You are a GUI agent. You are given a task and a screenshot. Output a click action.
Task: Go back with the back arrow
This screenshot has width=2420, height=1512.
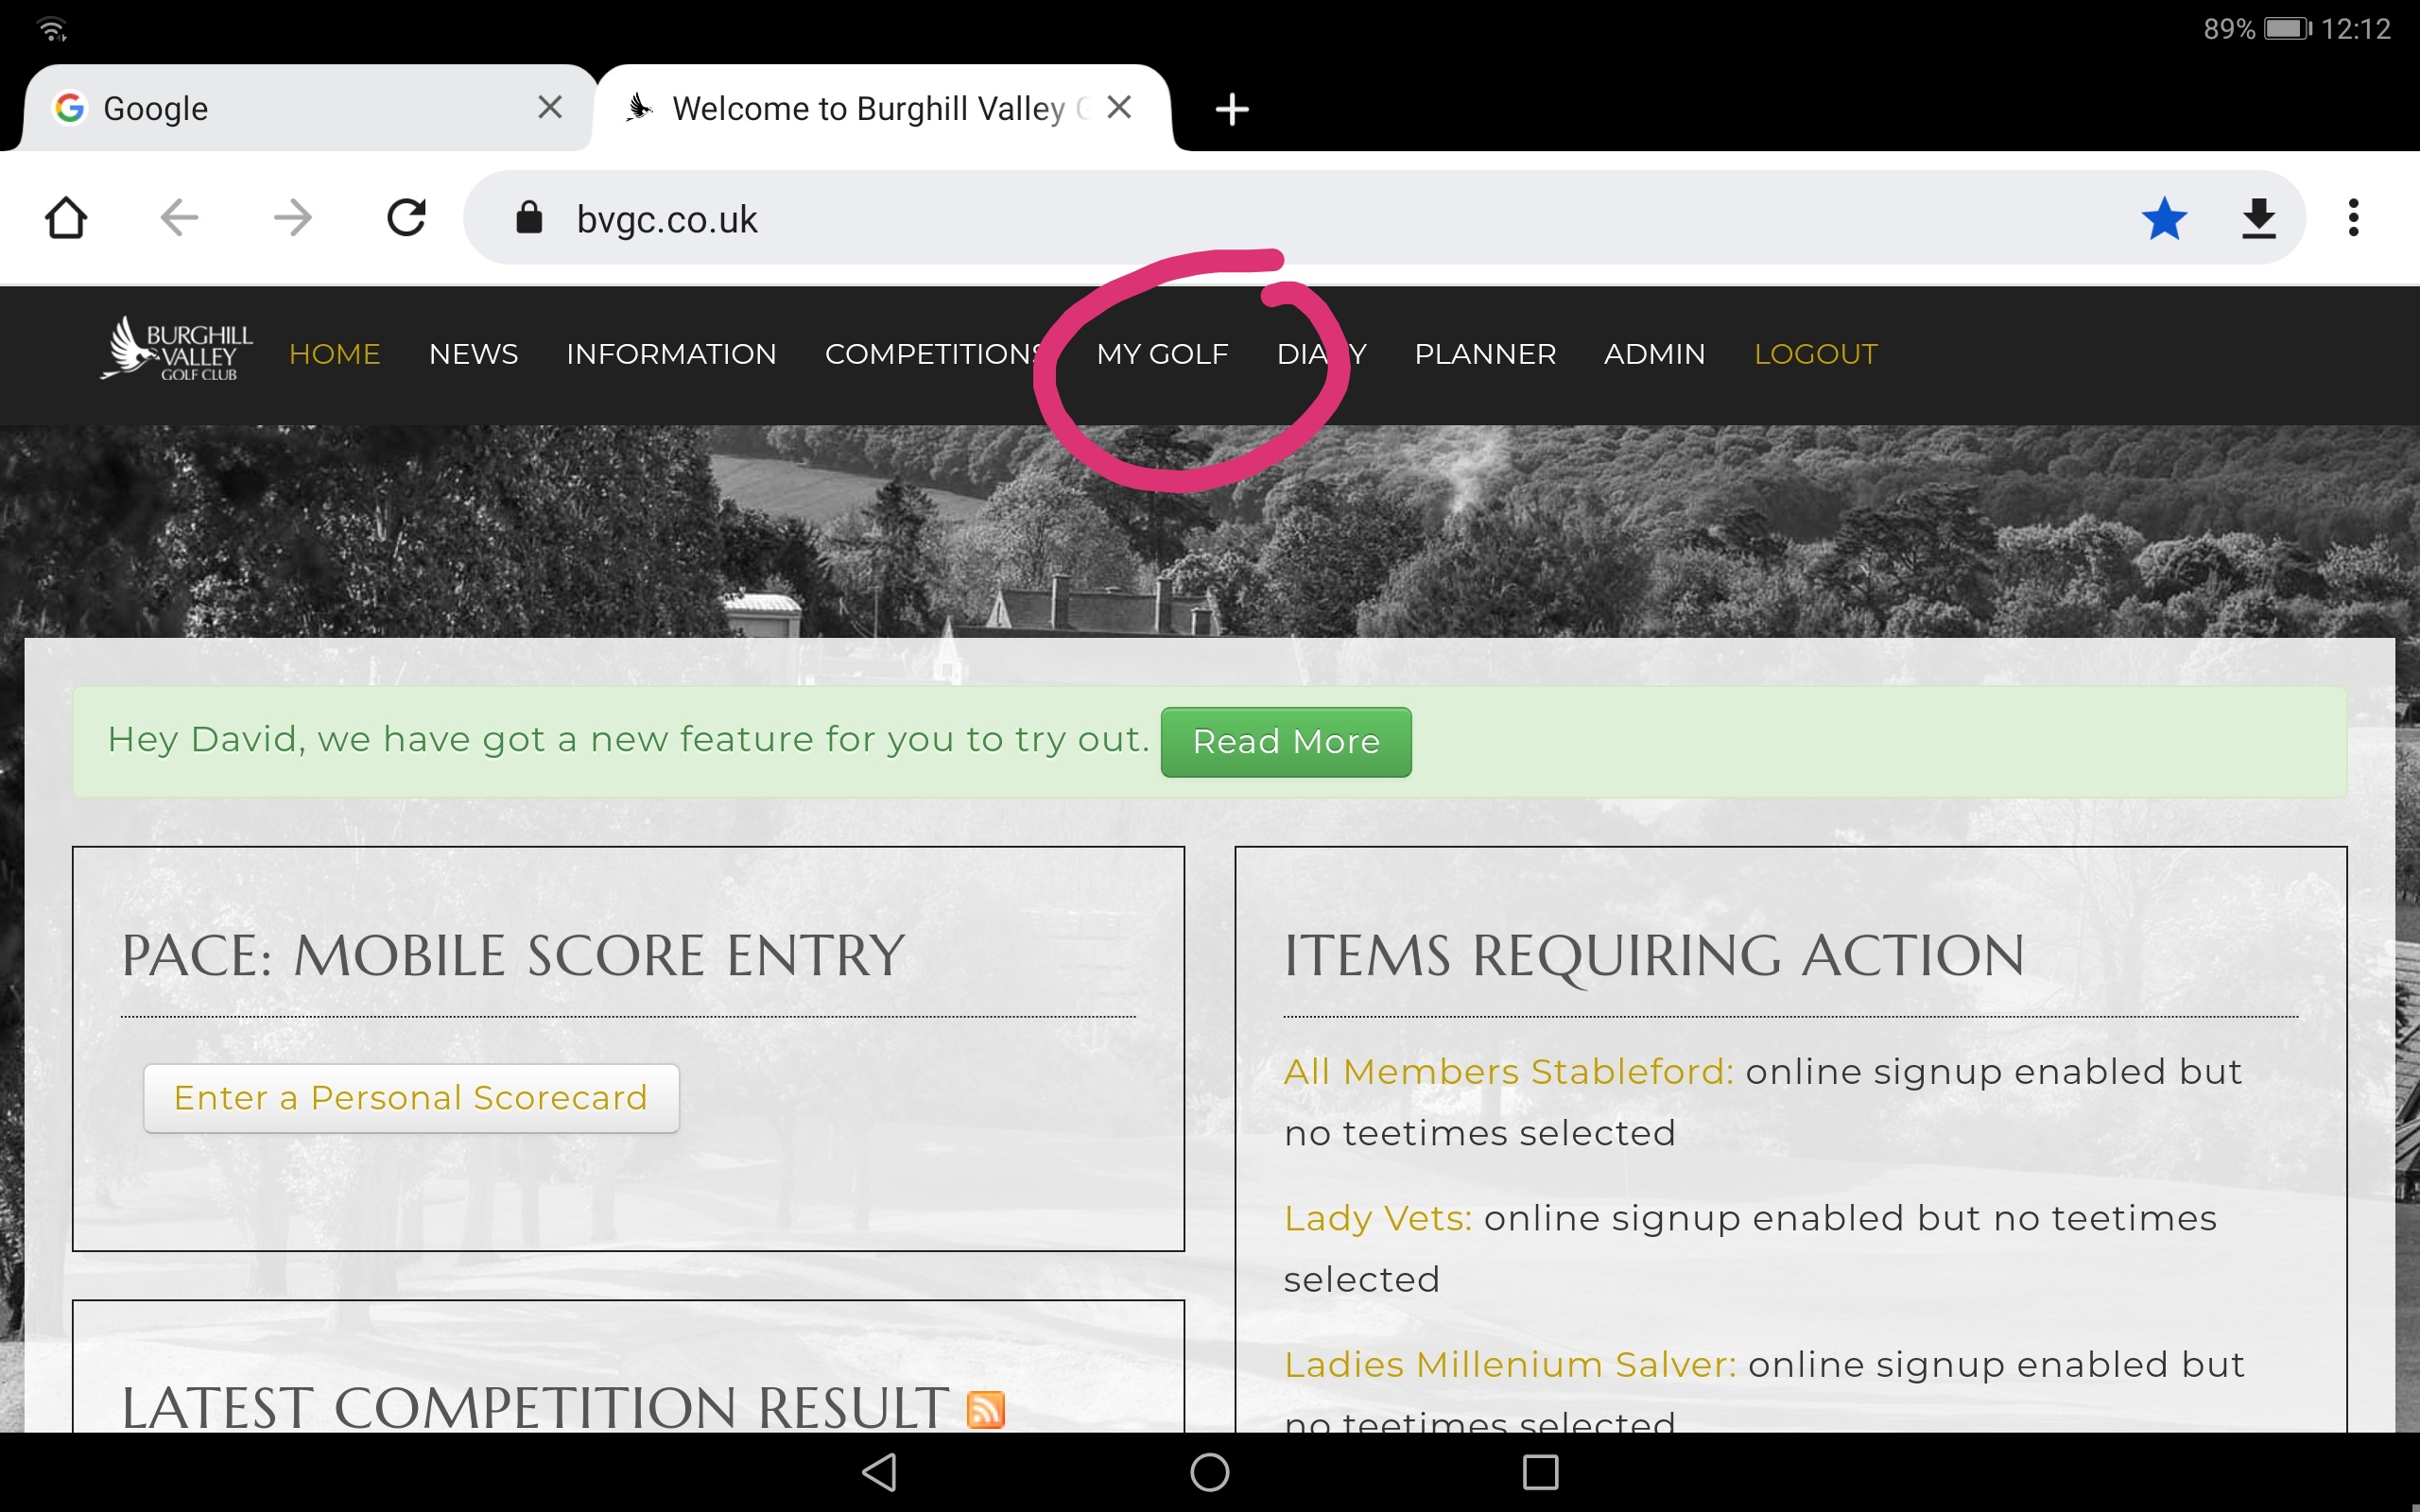pyautogui.click(x=180, y=218)
